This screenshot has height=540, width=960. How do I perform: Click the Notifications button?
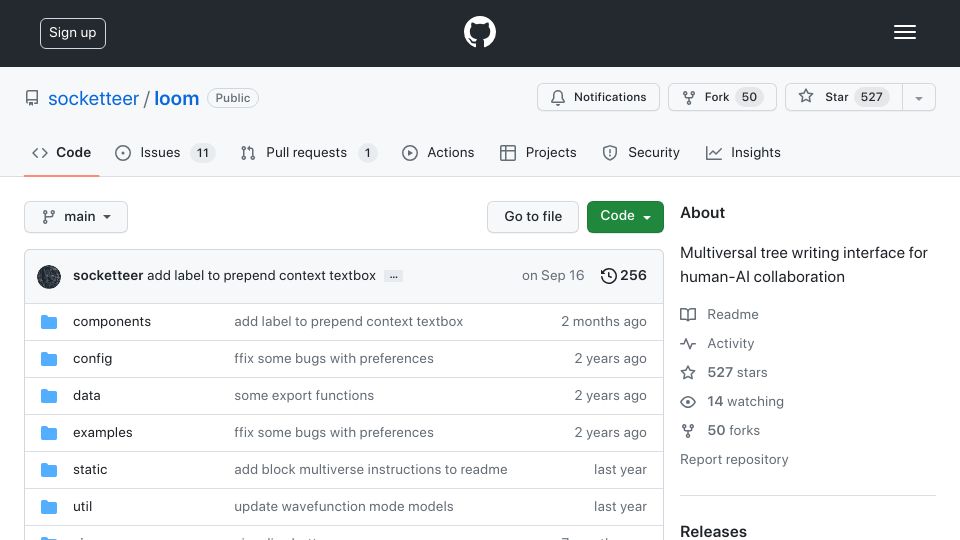pos(598,97)
